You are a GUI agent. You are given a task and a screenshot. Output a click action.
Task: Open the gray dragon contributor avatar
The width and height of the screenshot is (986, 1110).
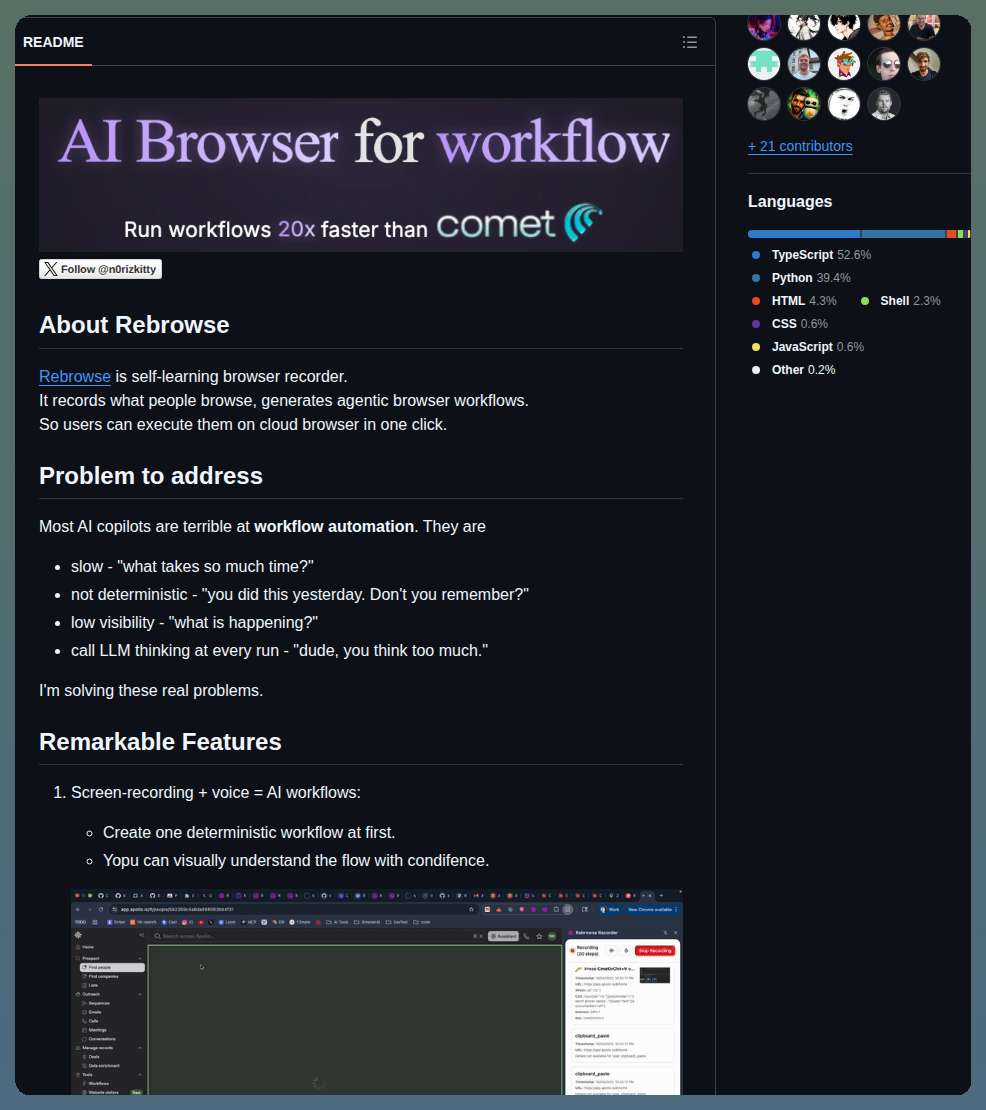pos(764,104)
